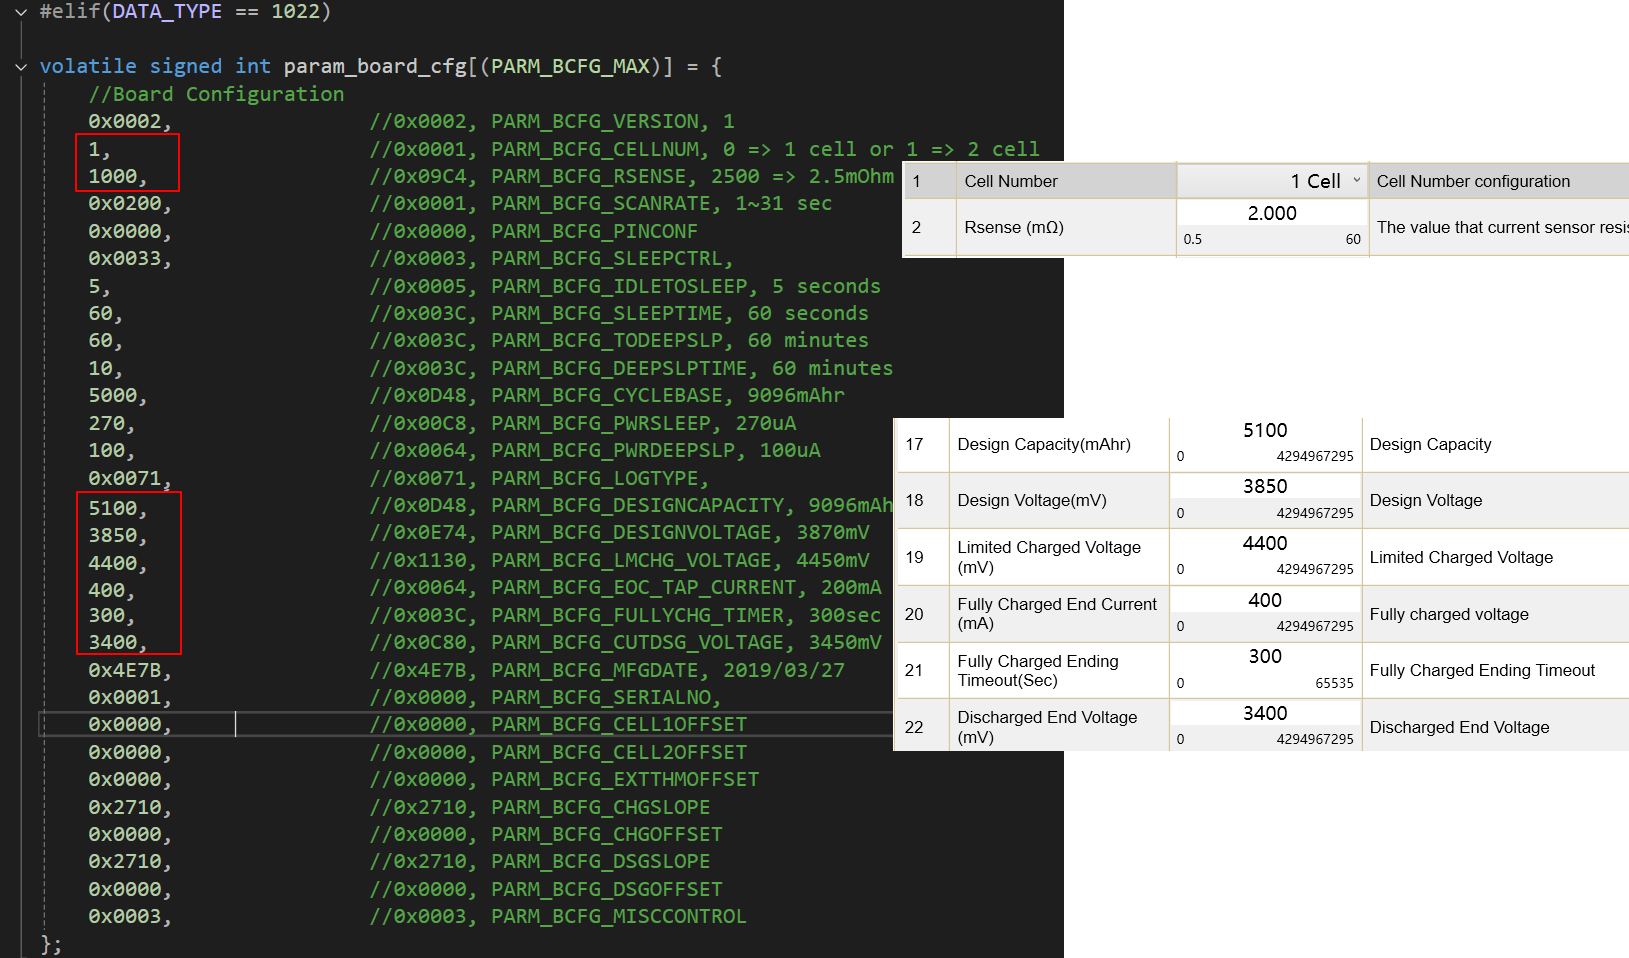Click code value 0x0003 on the MISCCONTROL line
This screenshot has width=1629, height=958.
(x=124, y=916)
